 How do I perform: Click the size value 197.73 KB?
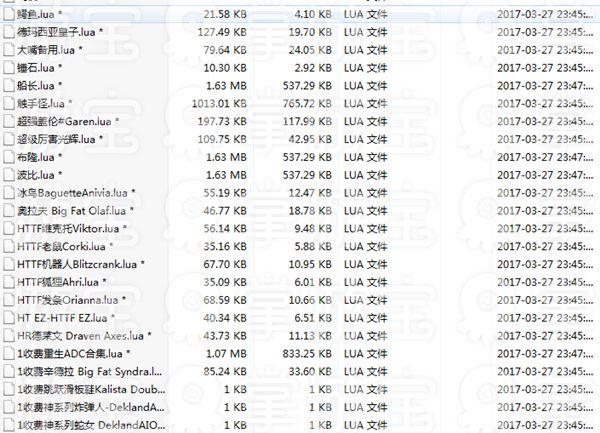(222, 122)
